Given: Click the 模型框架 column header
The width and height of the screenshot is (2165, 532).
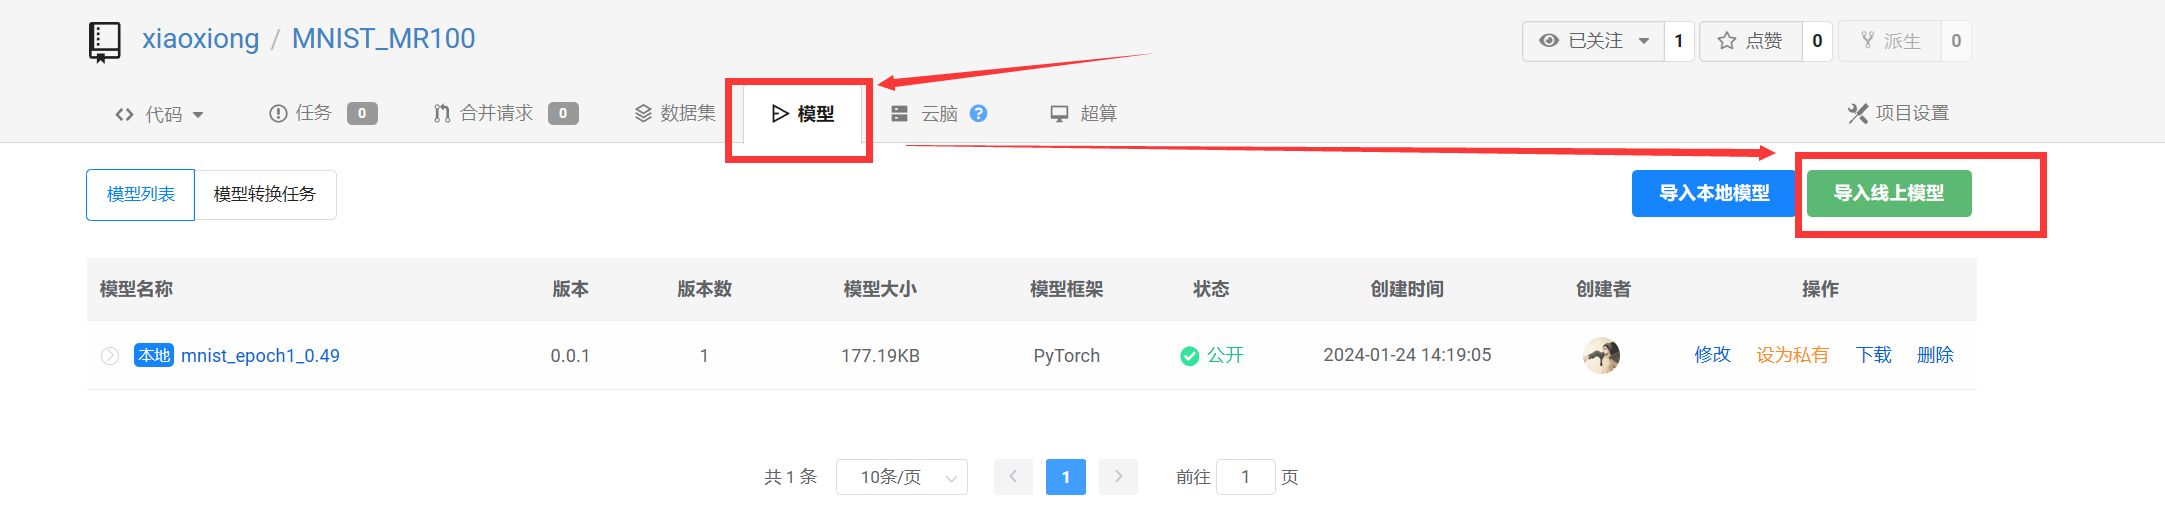Looking at the screenshot, I should (1067, 289).
